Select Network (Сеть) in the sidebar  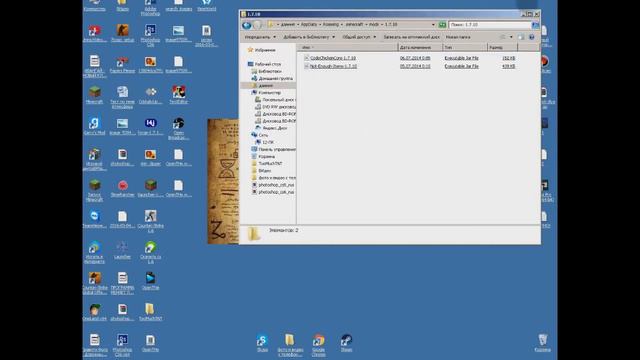coord(260,135)
